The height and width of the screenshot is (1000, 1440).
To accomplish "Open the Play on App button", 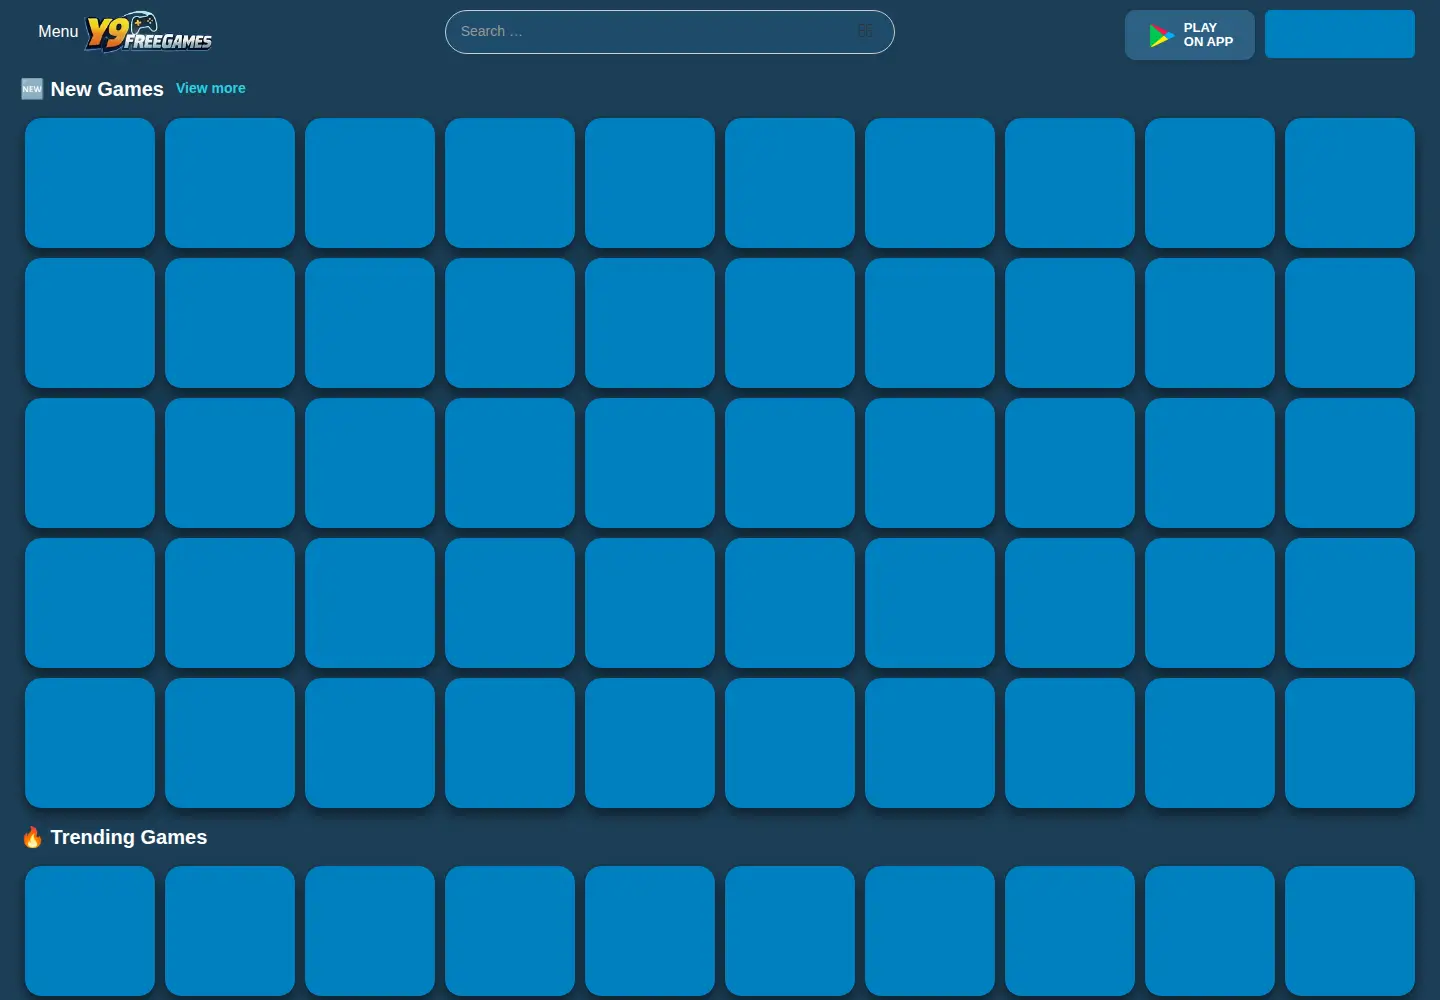I will pyautogui.click(x=1190, y=35).
